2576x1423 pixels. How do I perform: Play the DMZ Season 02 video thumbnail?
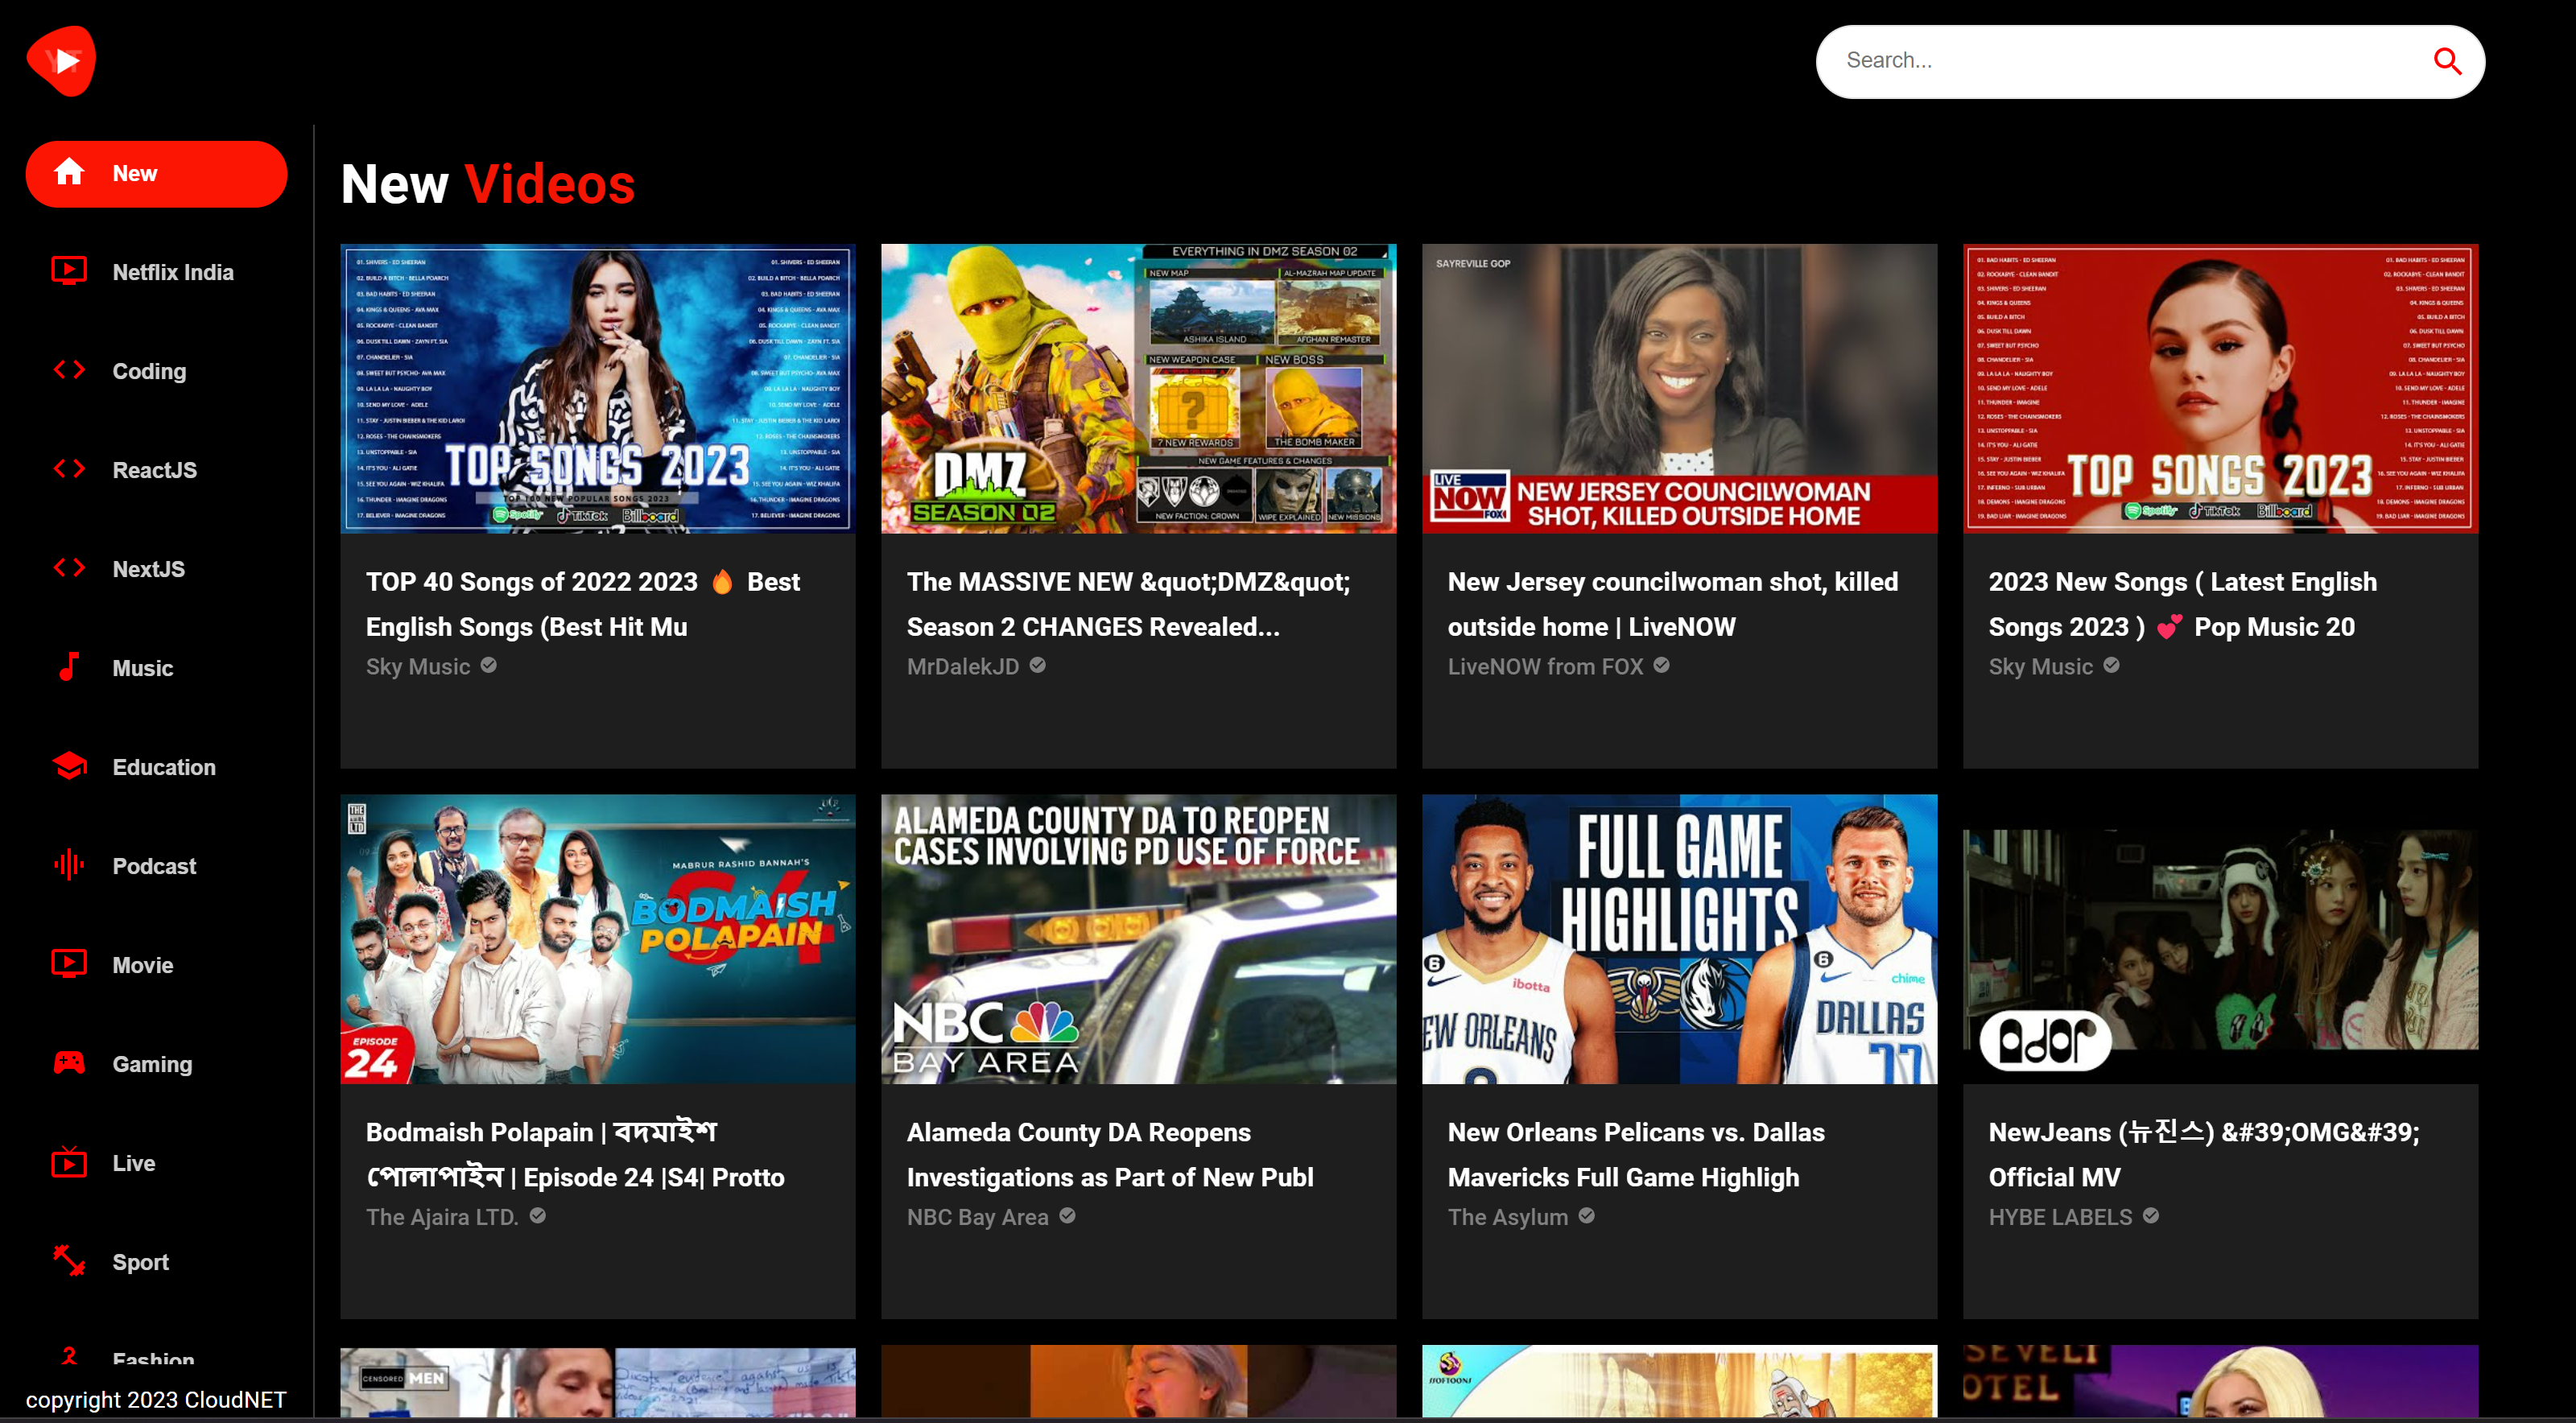[1138, 389]
